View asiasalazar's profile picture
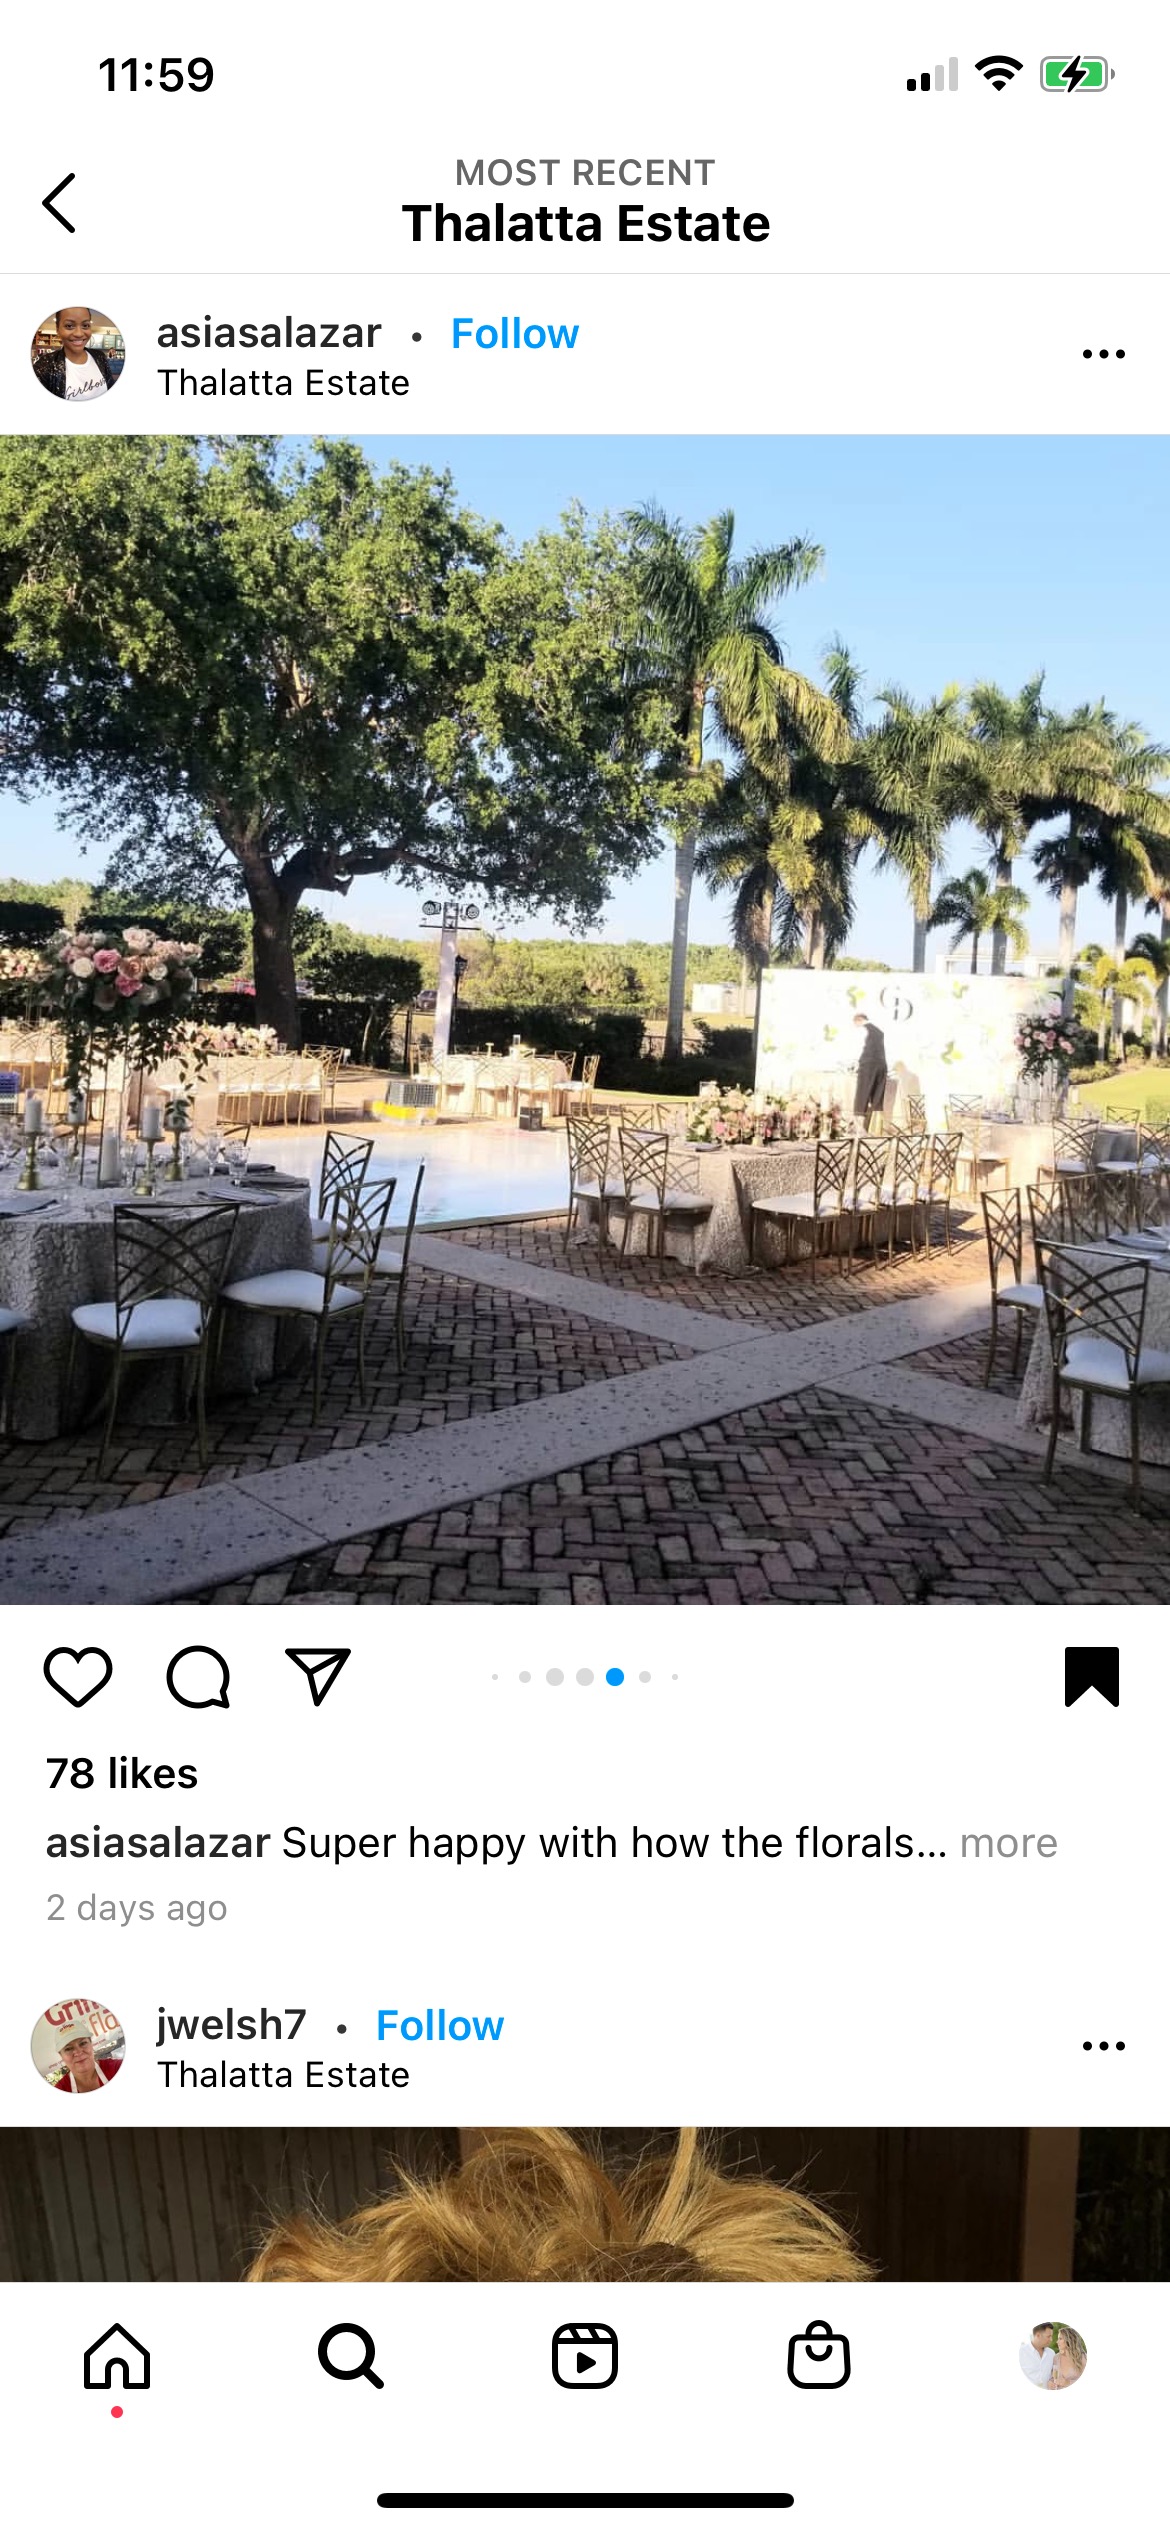Viewport: 1170px width, 2532px height. pyautogui.click(x=78, y=354)
